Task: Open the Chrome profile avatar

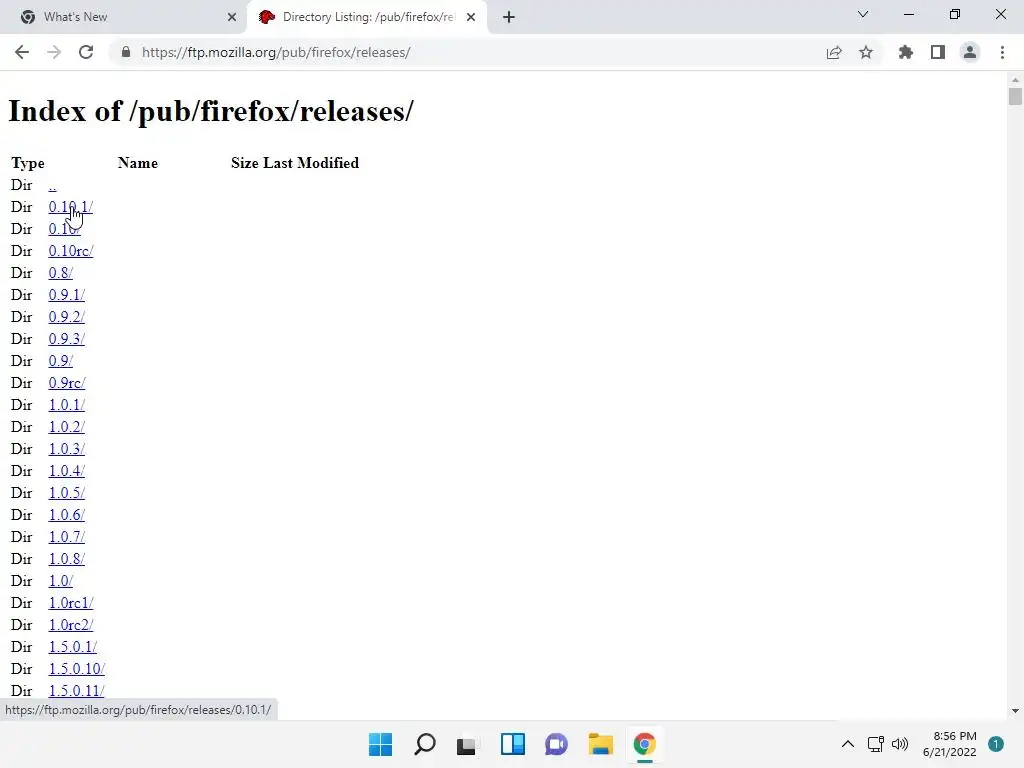Action: 970,52
